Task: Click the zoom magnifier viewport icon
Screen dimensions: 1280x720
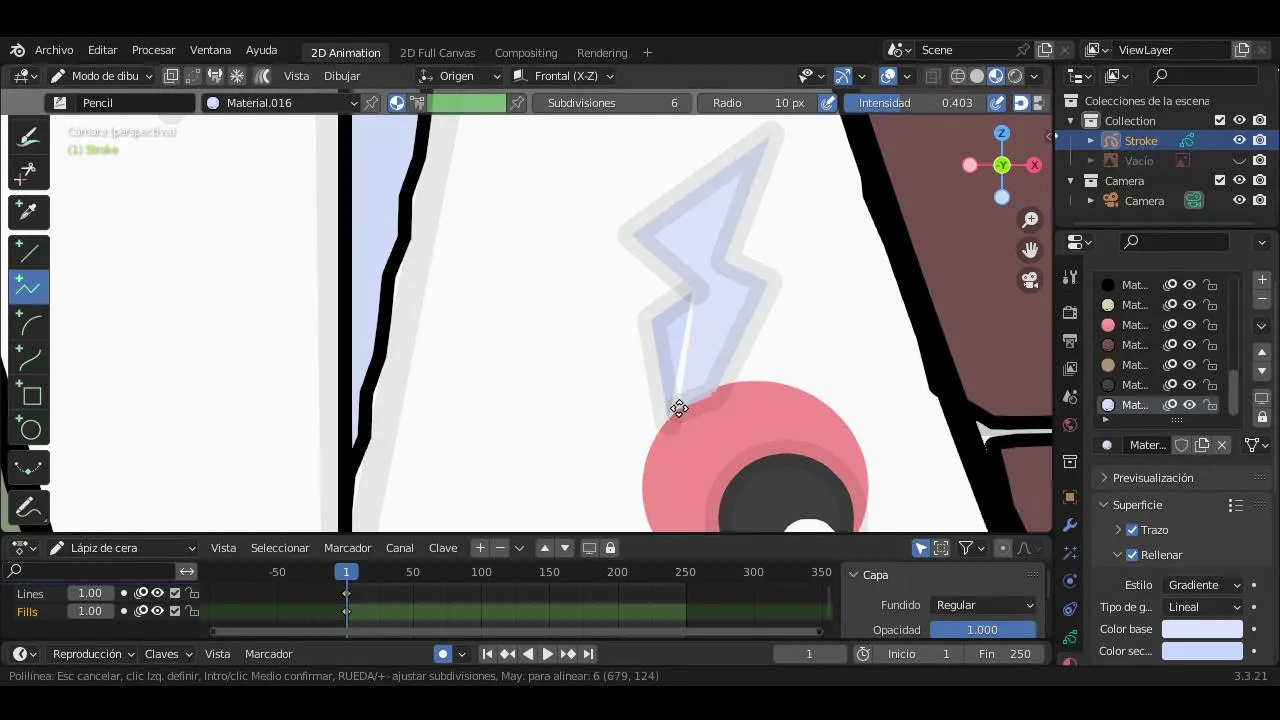Action: pyautogui.click(x=1030, y=220)
